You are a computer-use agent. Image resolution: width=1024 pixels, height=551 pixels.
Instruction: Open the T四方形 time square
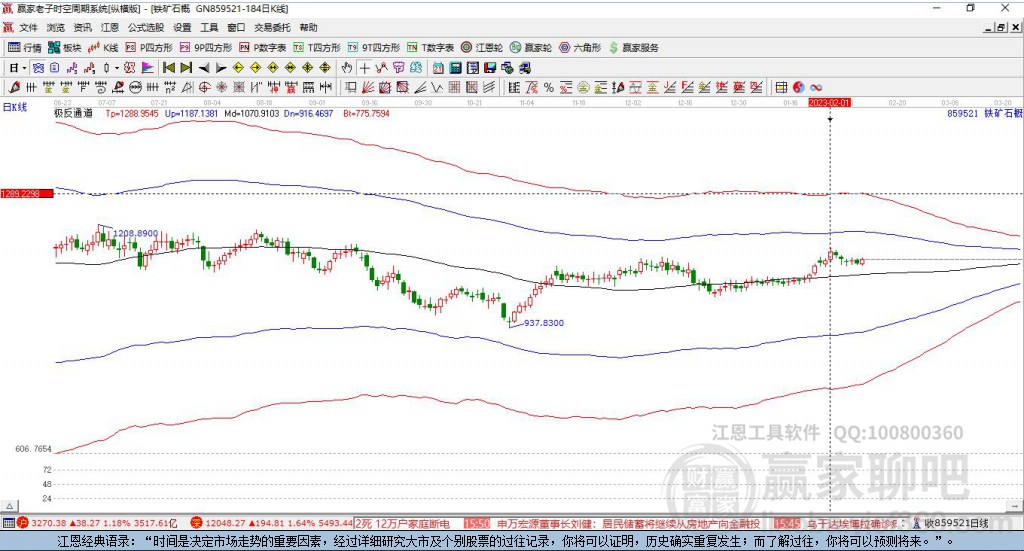pos(317,48)
